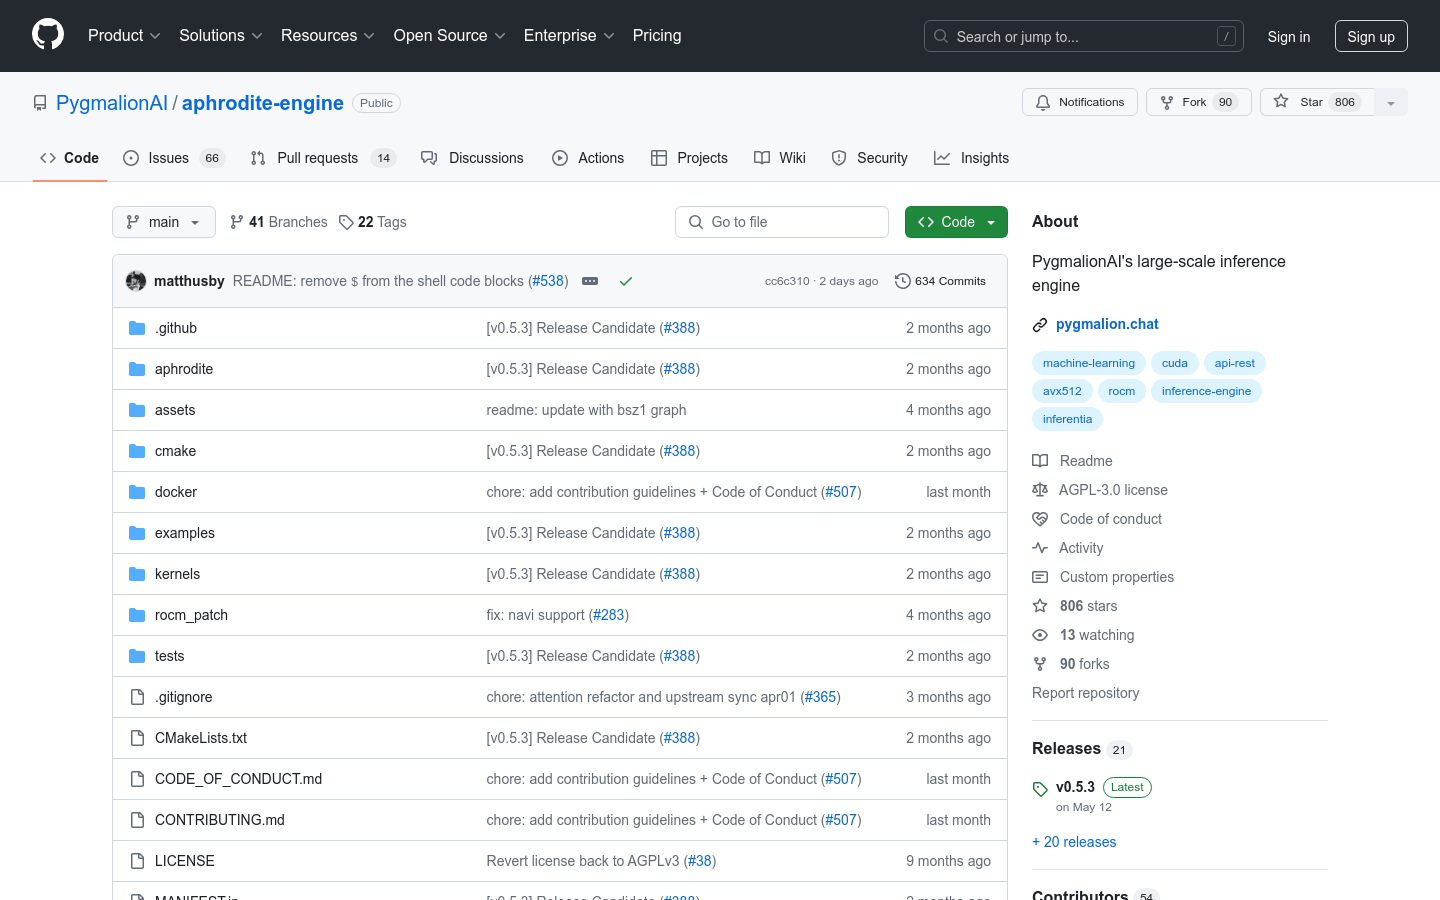1440x900 pixels.
Task: Click the Sign up button
Action: (x=1370, y=36)
